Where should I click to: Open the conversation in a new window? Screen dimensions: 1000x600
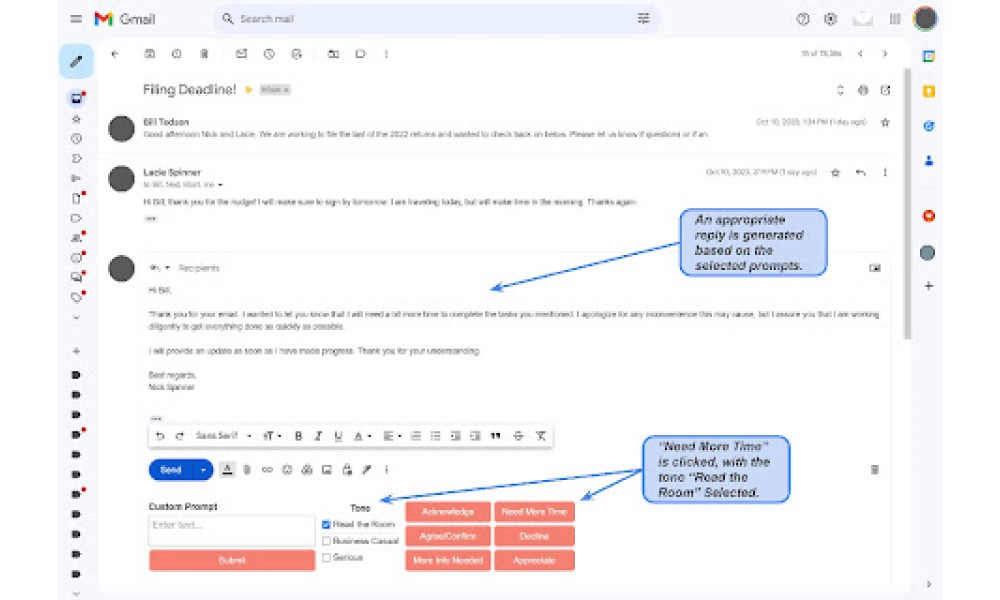tap(885, 90)
